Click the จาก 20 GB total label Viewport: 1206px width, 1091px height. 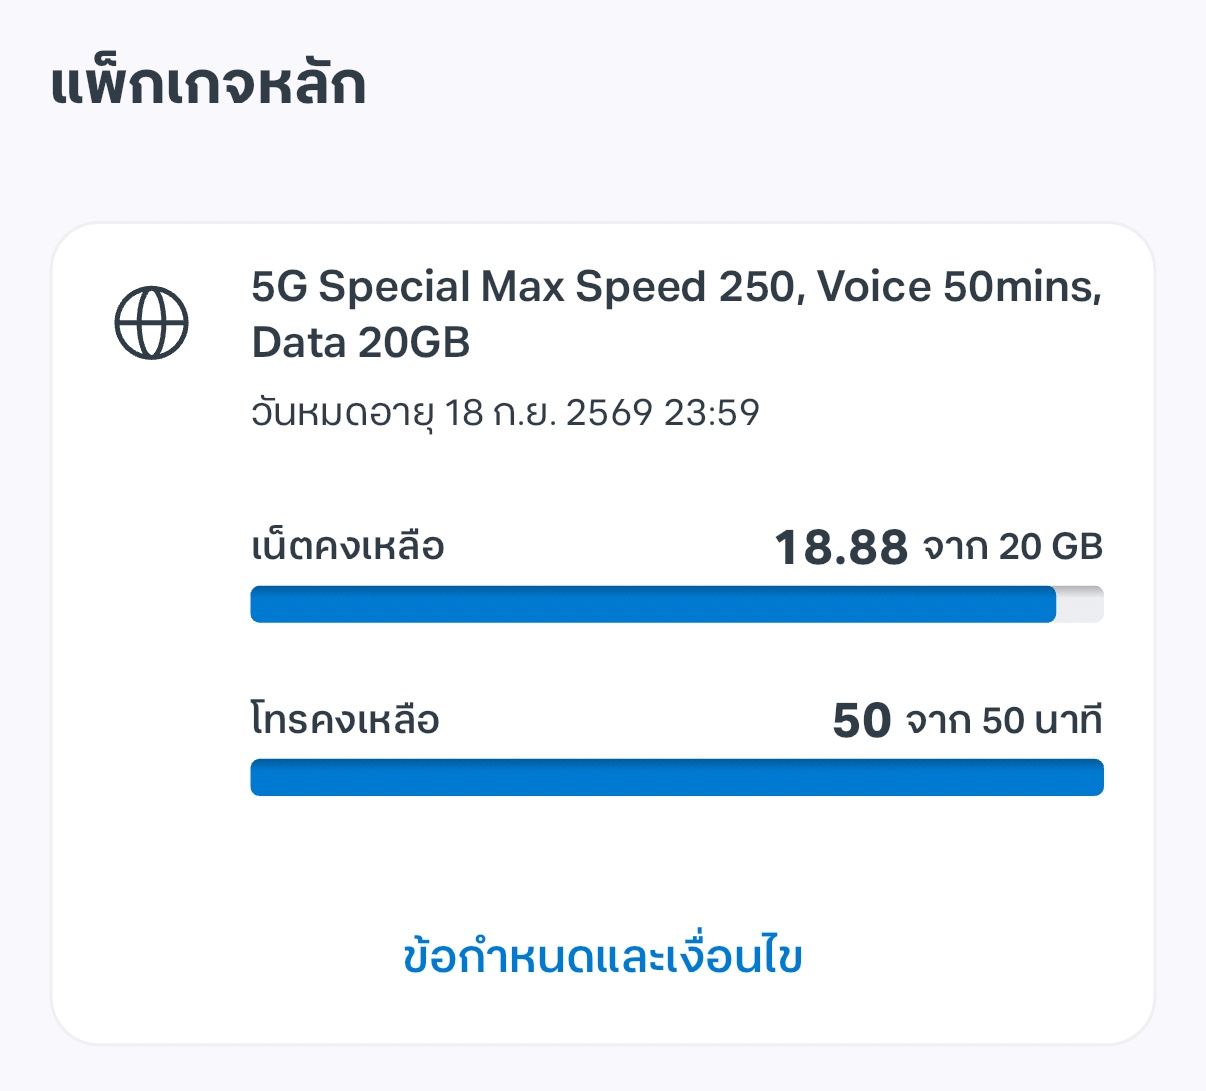[1012, 547]
